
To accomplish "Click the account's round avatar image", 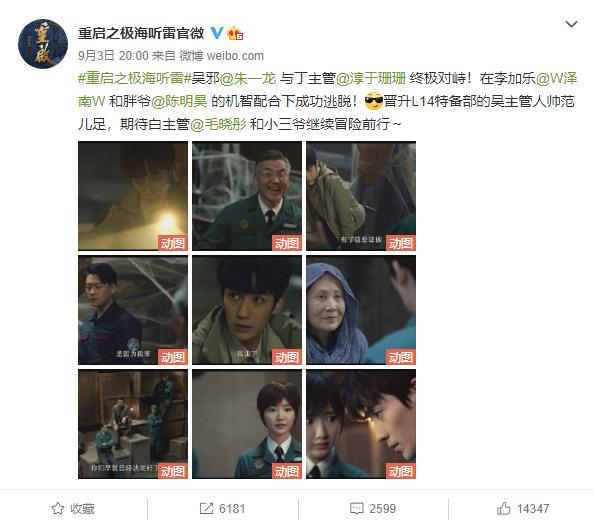I will [x=43, y=44].
